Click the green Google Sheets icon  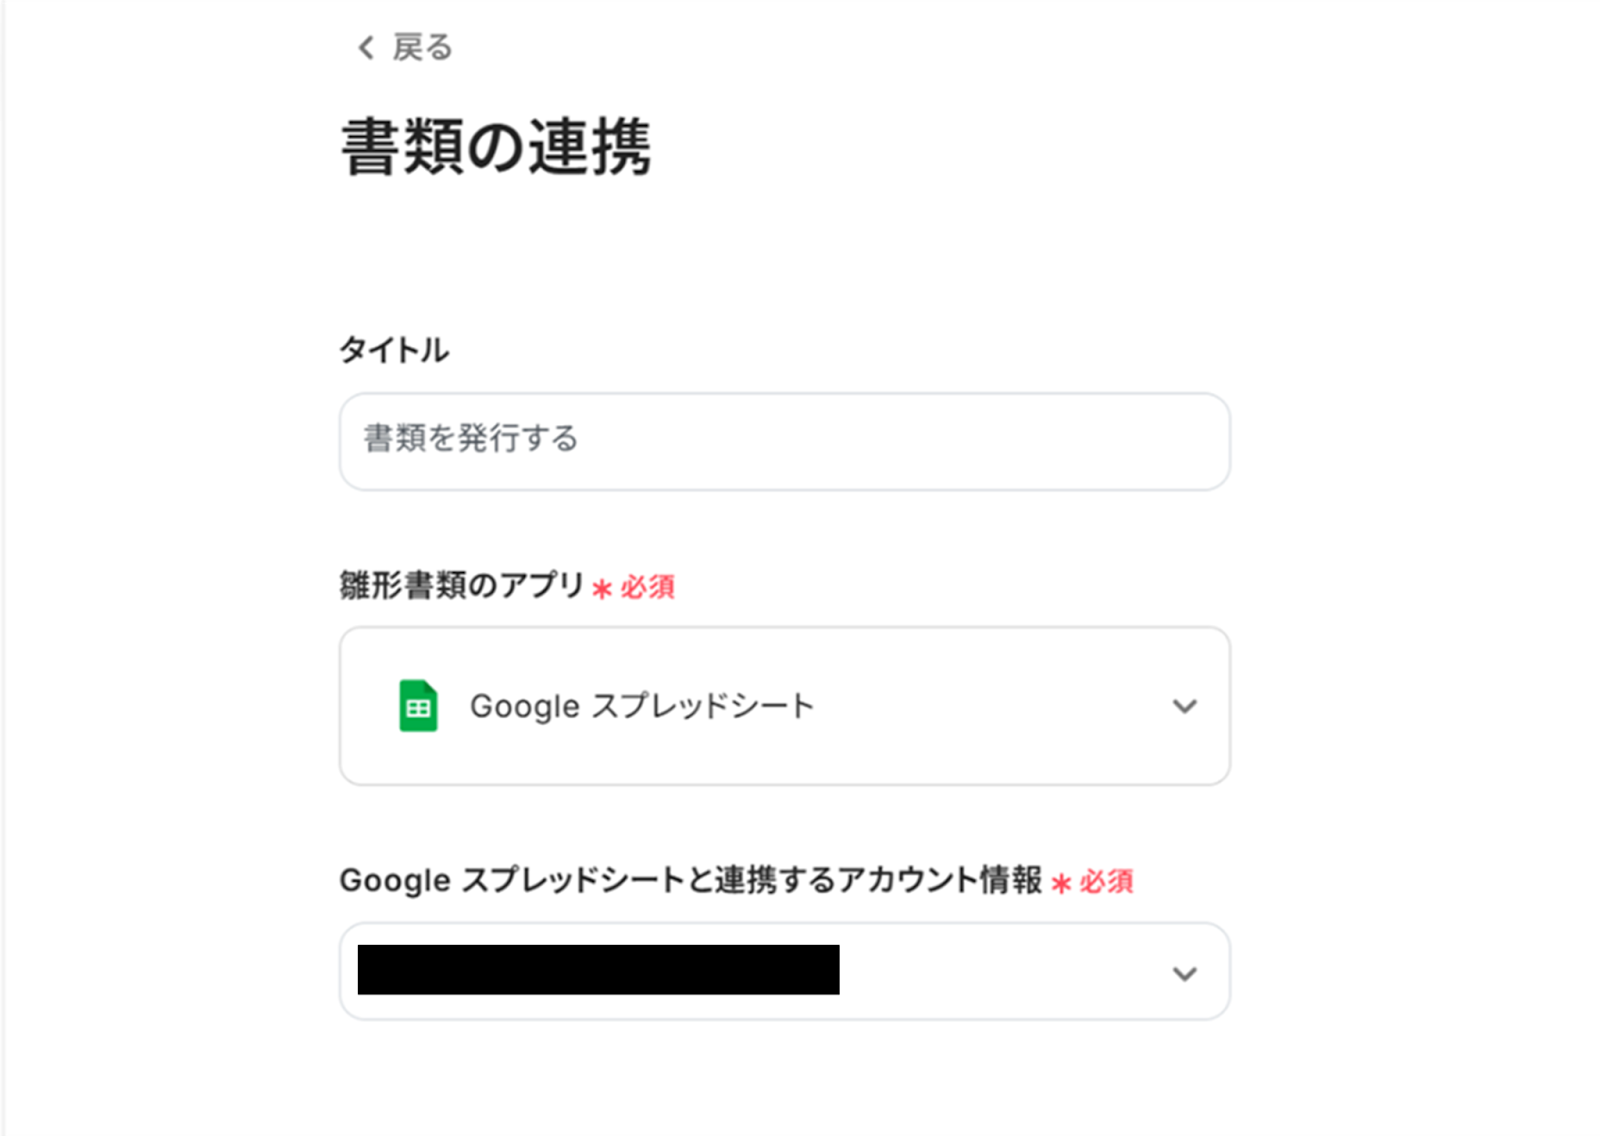click(418, 706)
